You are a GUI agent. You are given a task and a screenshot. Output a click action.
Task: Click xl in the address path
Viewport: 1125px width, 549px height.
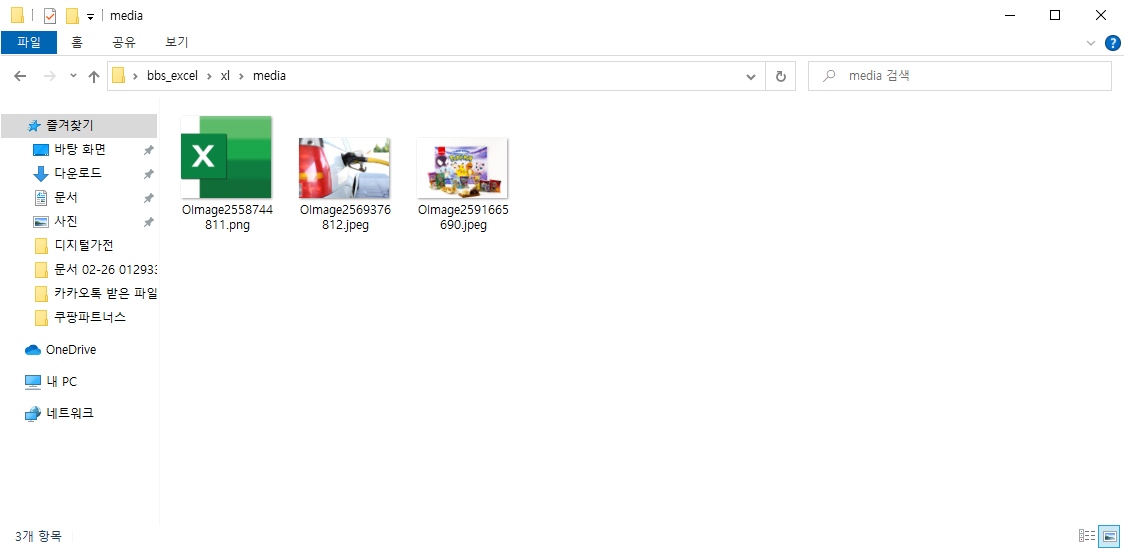(x=225, y=75)
